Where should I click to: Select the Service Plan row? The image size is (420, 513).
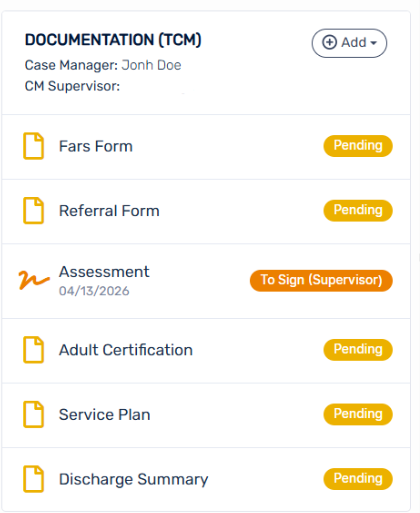[x=206, y=415]
